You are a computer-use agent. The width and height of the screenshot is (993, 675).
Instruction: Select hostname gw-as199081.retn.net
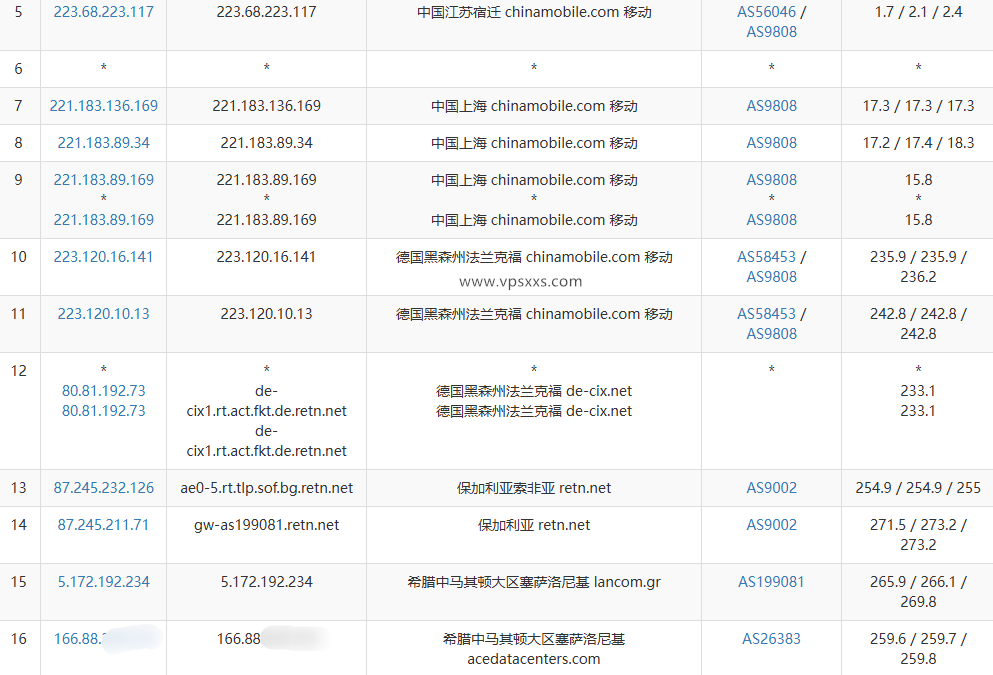point(267,525)
